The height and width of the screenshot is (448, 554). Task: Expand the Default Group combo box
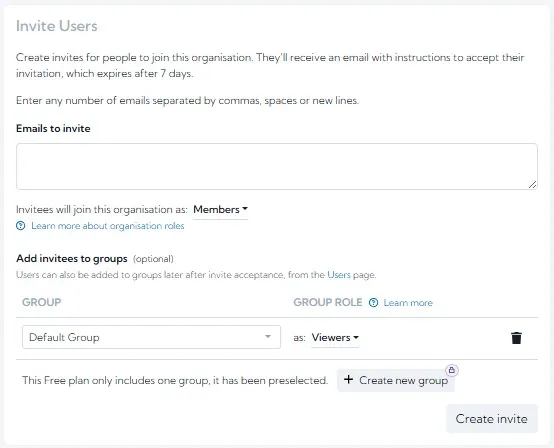pos(151,337)
